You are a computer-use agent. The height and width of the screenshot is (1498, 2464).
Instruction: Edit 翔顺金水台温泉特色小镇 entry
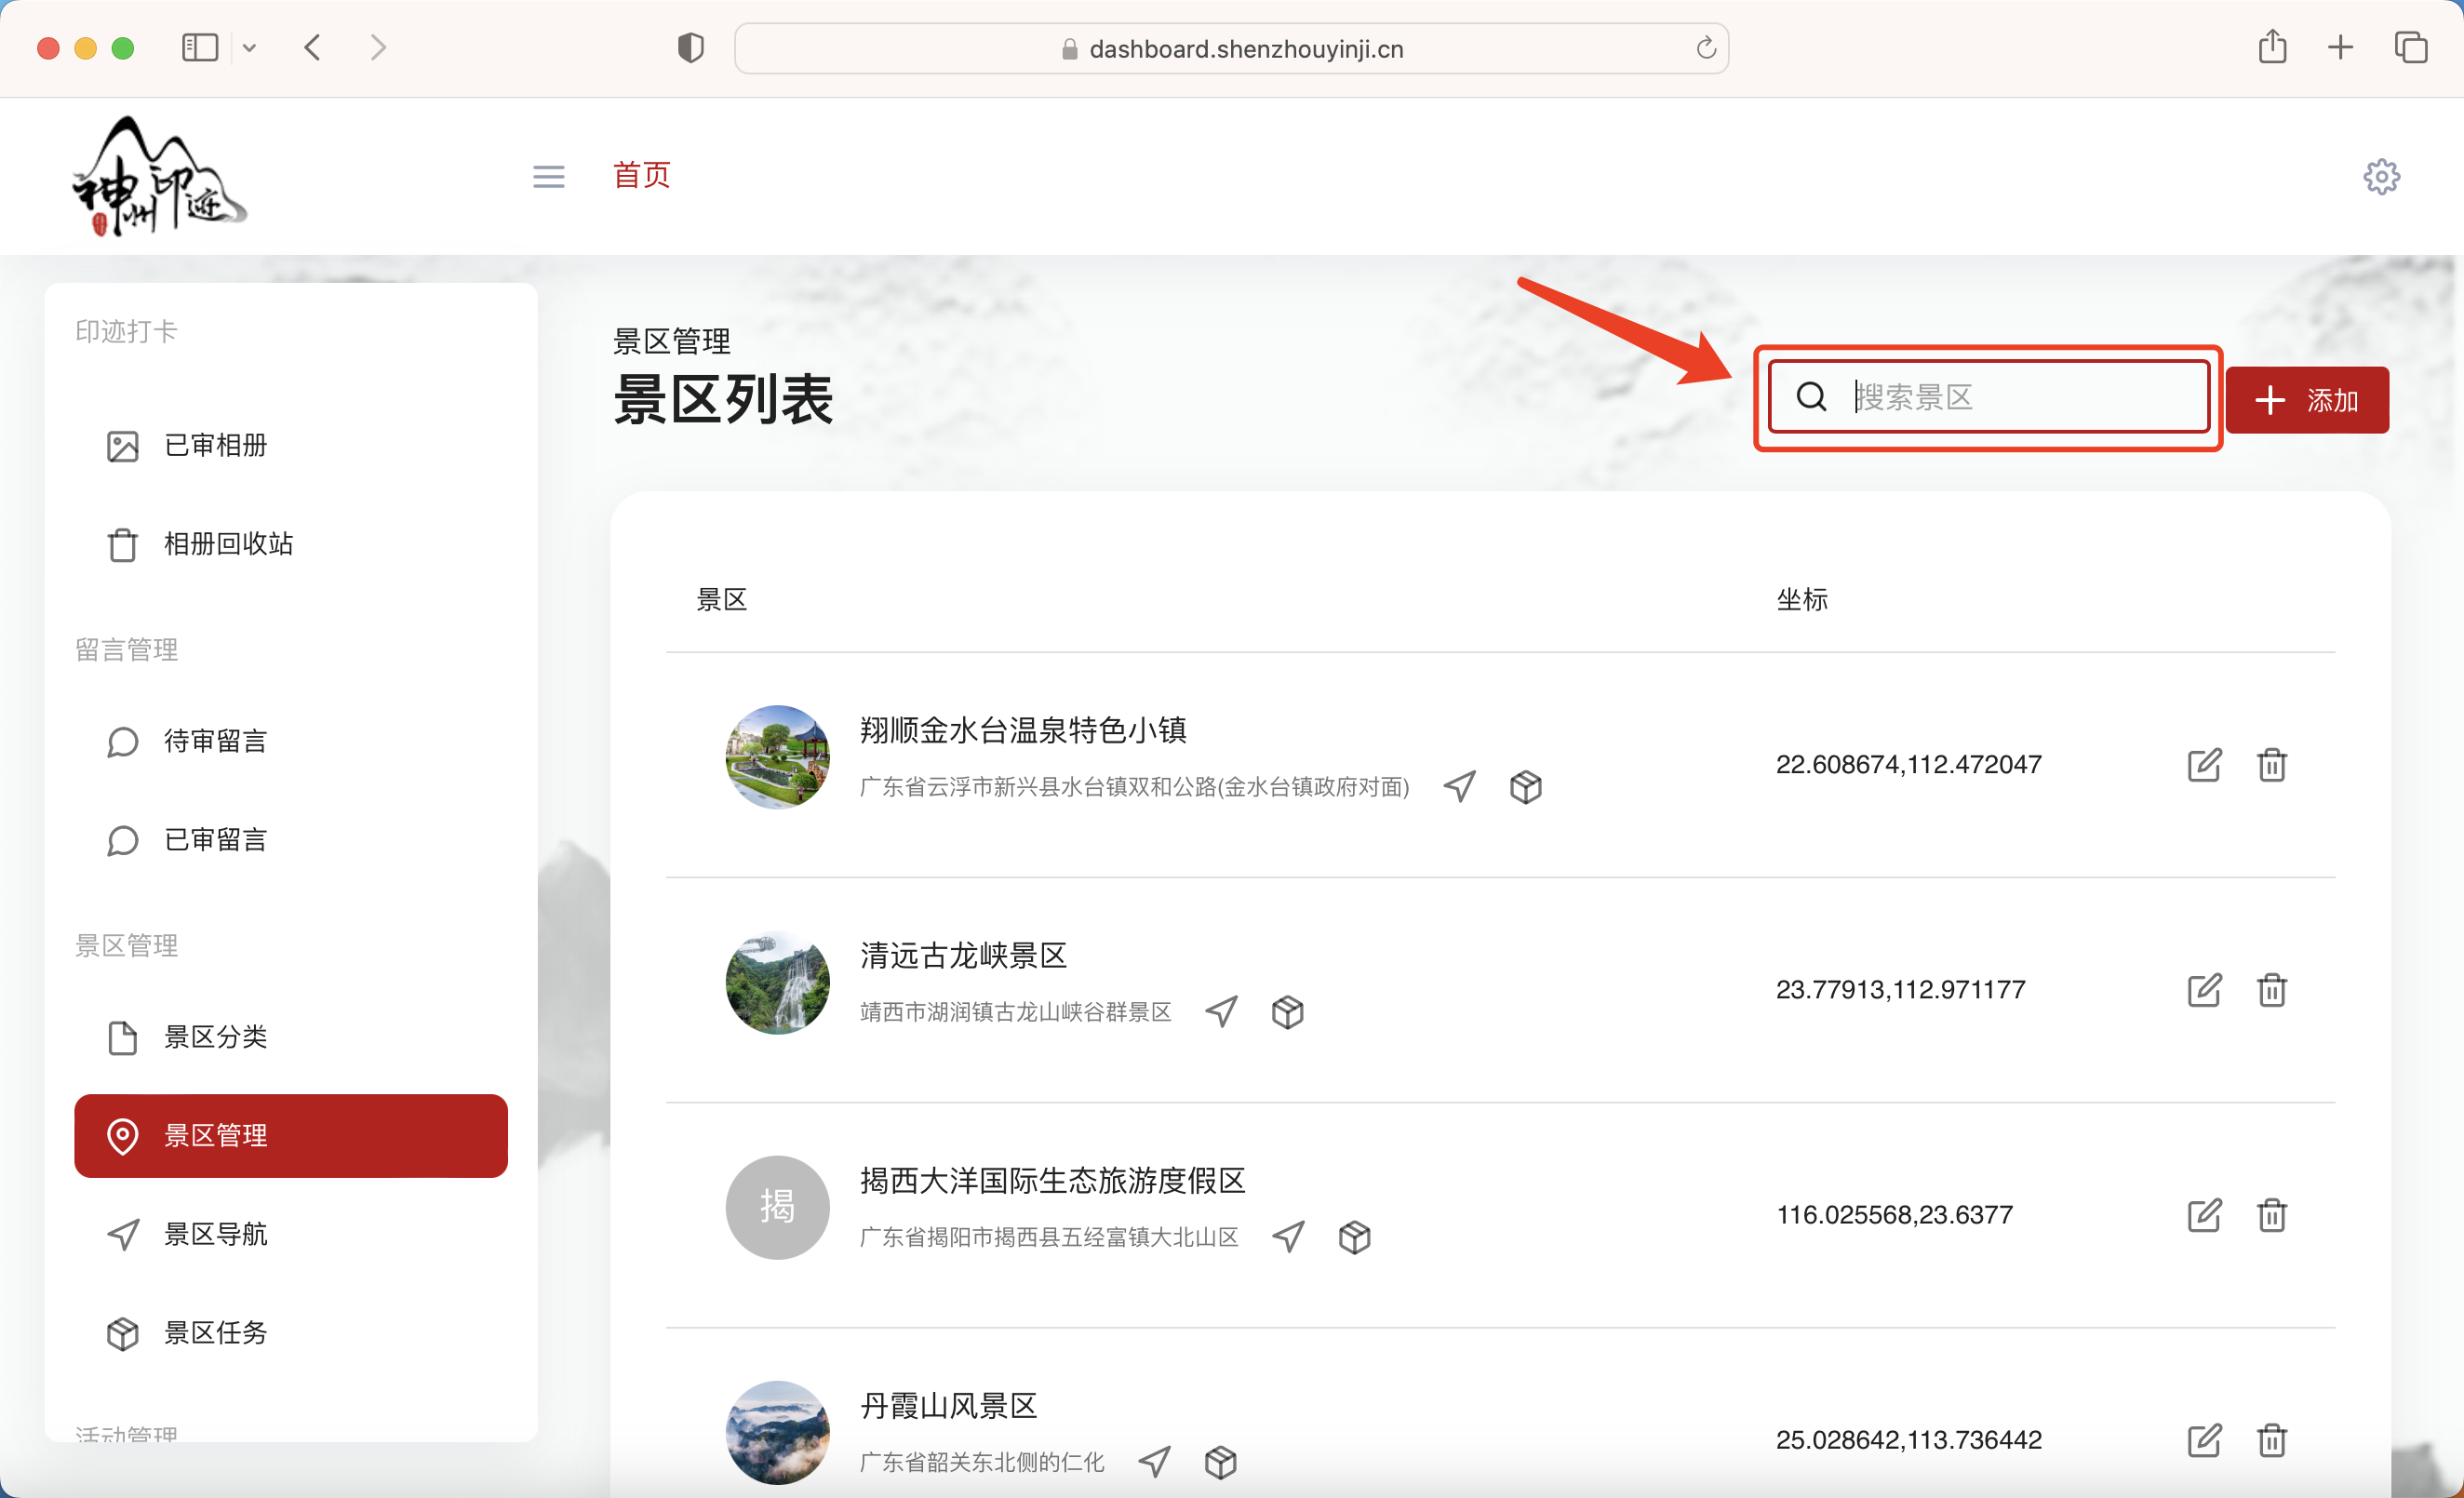point(2204,765)
